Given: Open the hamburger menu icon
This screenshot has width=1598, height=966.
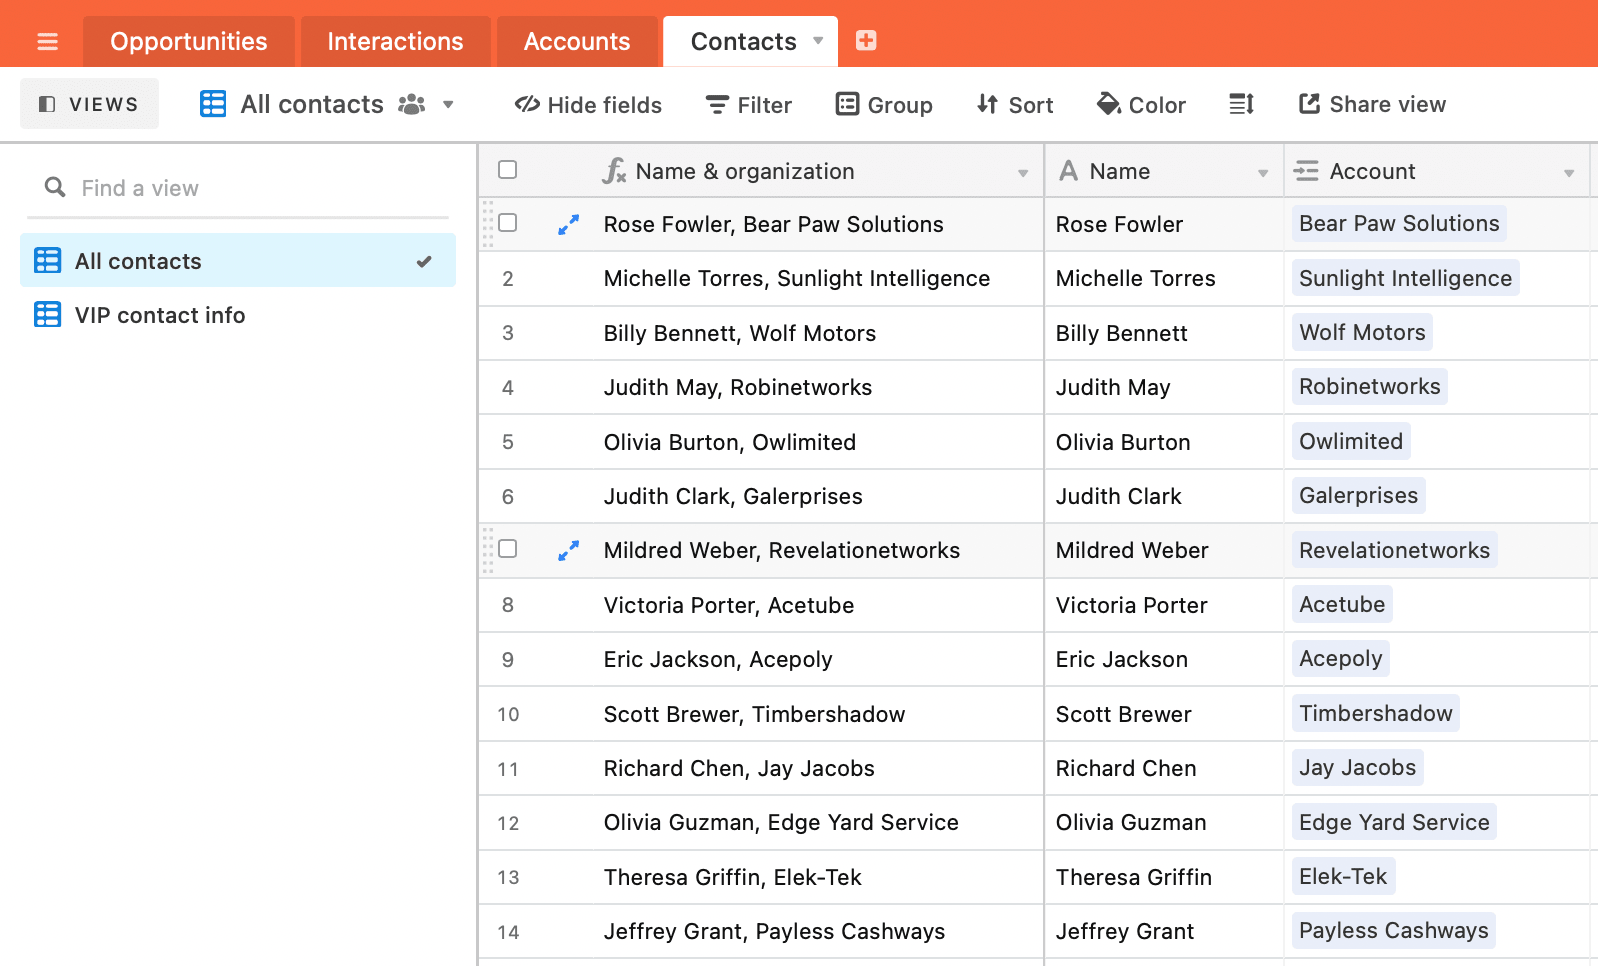Looking at the screenshot, I should pyautogui.click(x=47, y=42).
